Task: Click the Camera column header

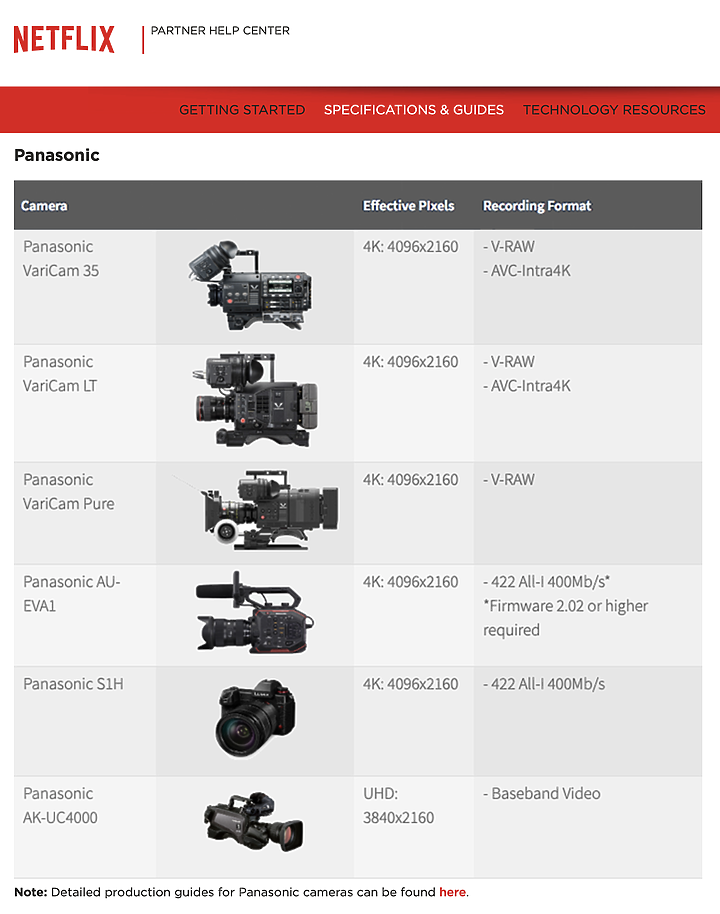Action: (x=44, y=206)
